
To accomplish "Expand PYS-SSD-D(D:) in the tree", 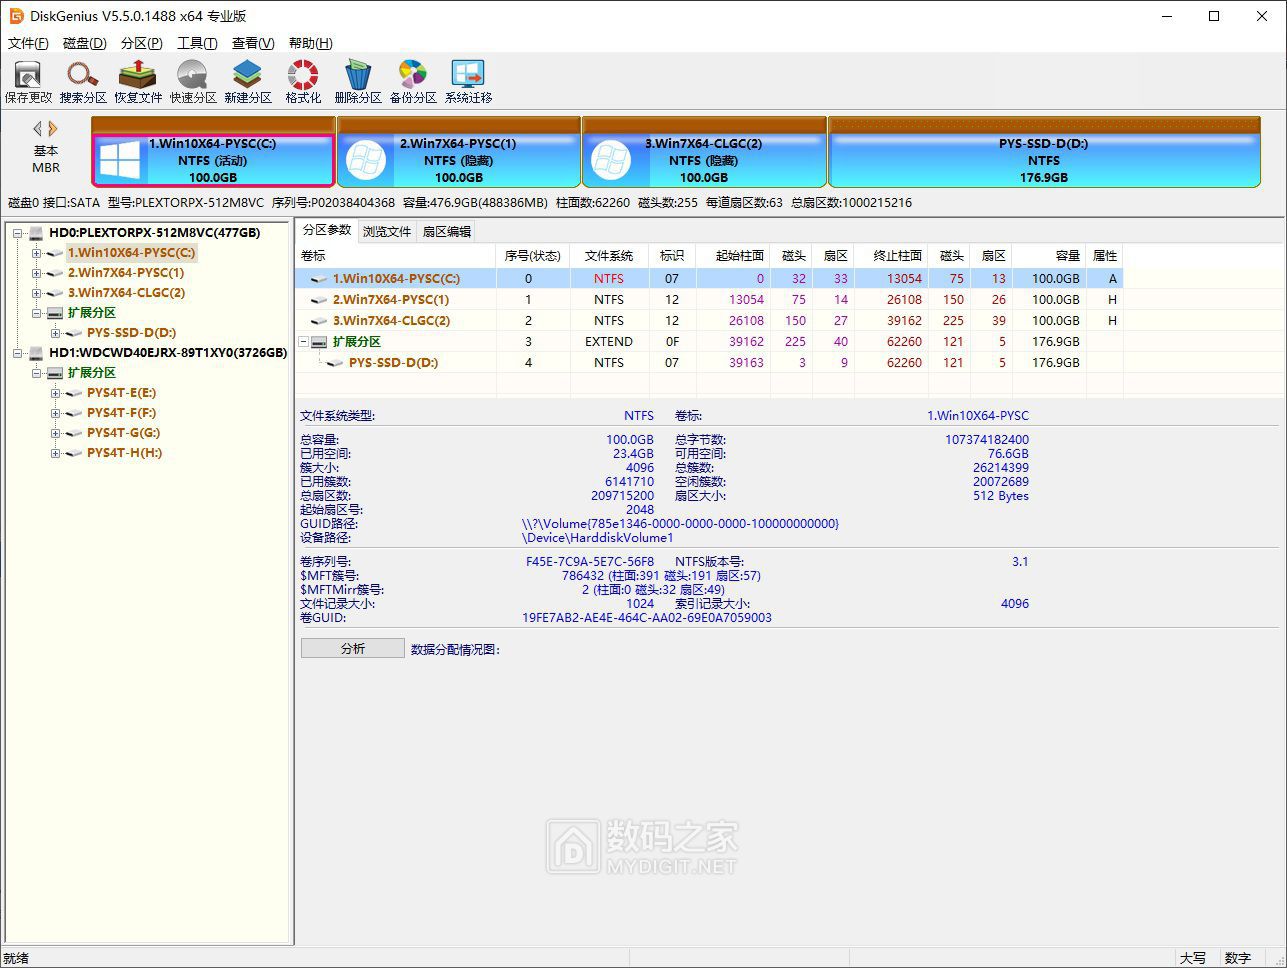I will click(56, 333).
